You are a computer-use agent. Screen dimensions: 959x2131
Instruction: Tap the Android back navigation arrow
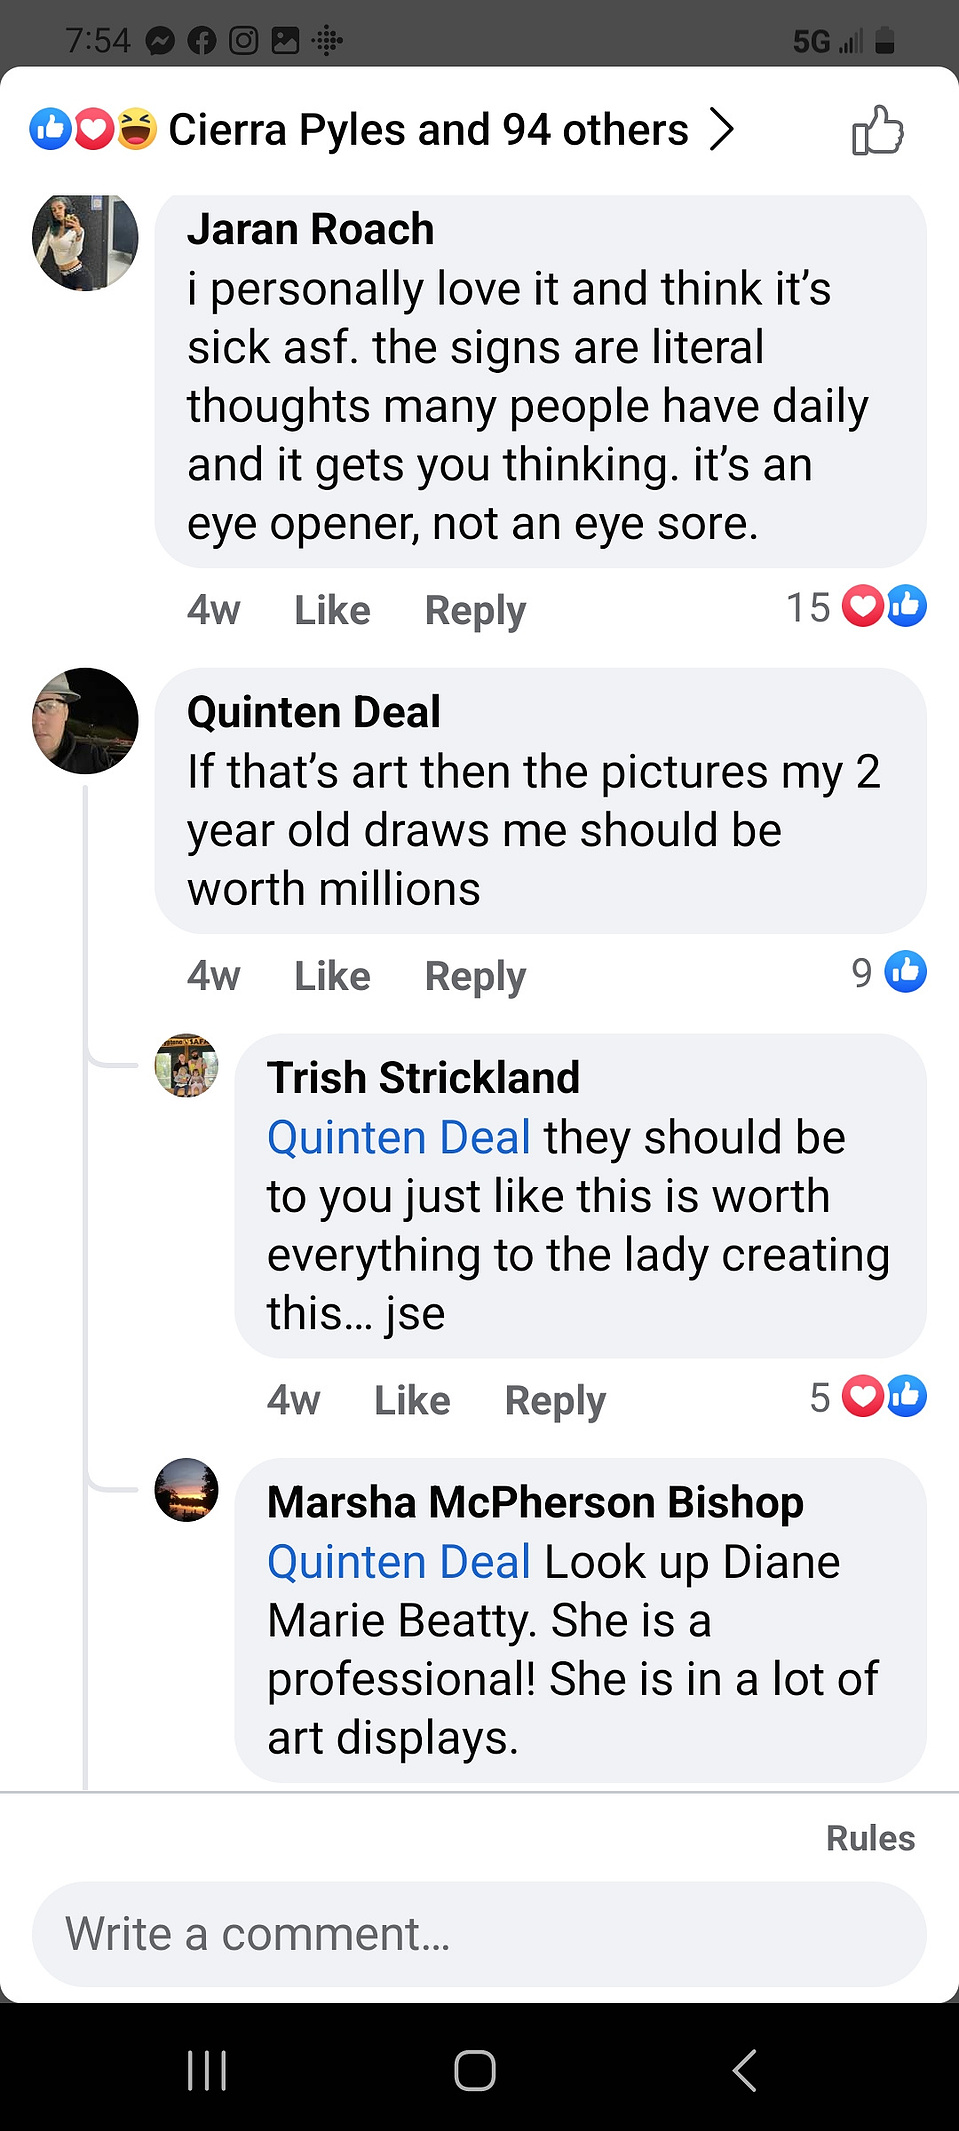(745, 2070)
